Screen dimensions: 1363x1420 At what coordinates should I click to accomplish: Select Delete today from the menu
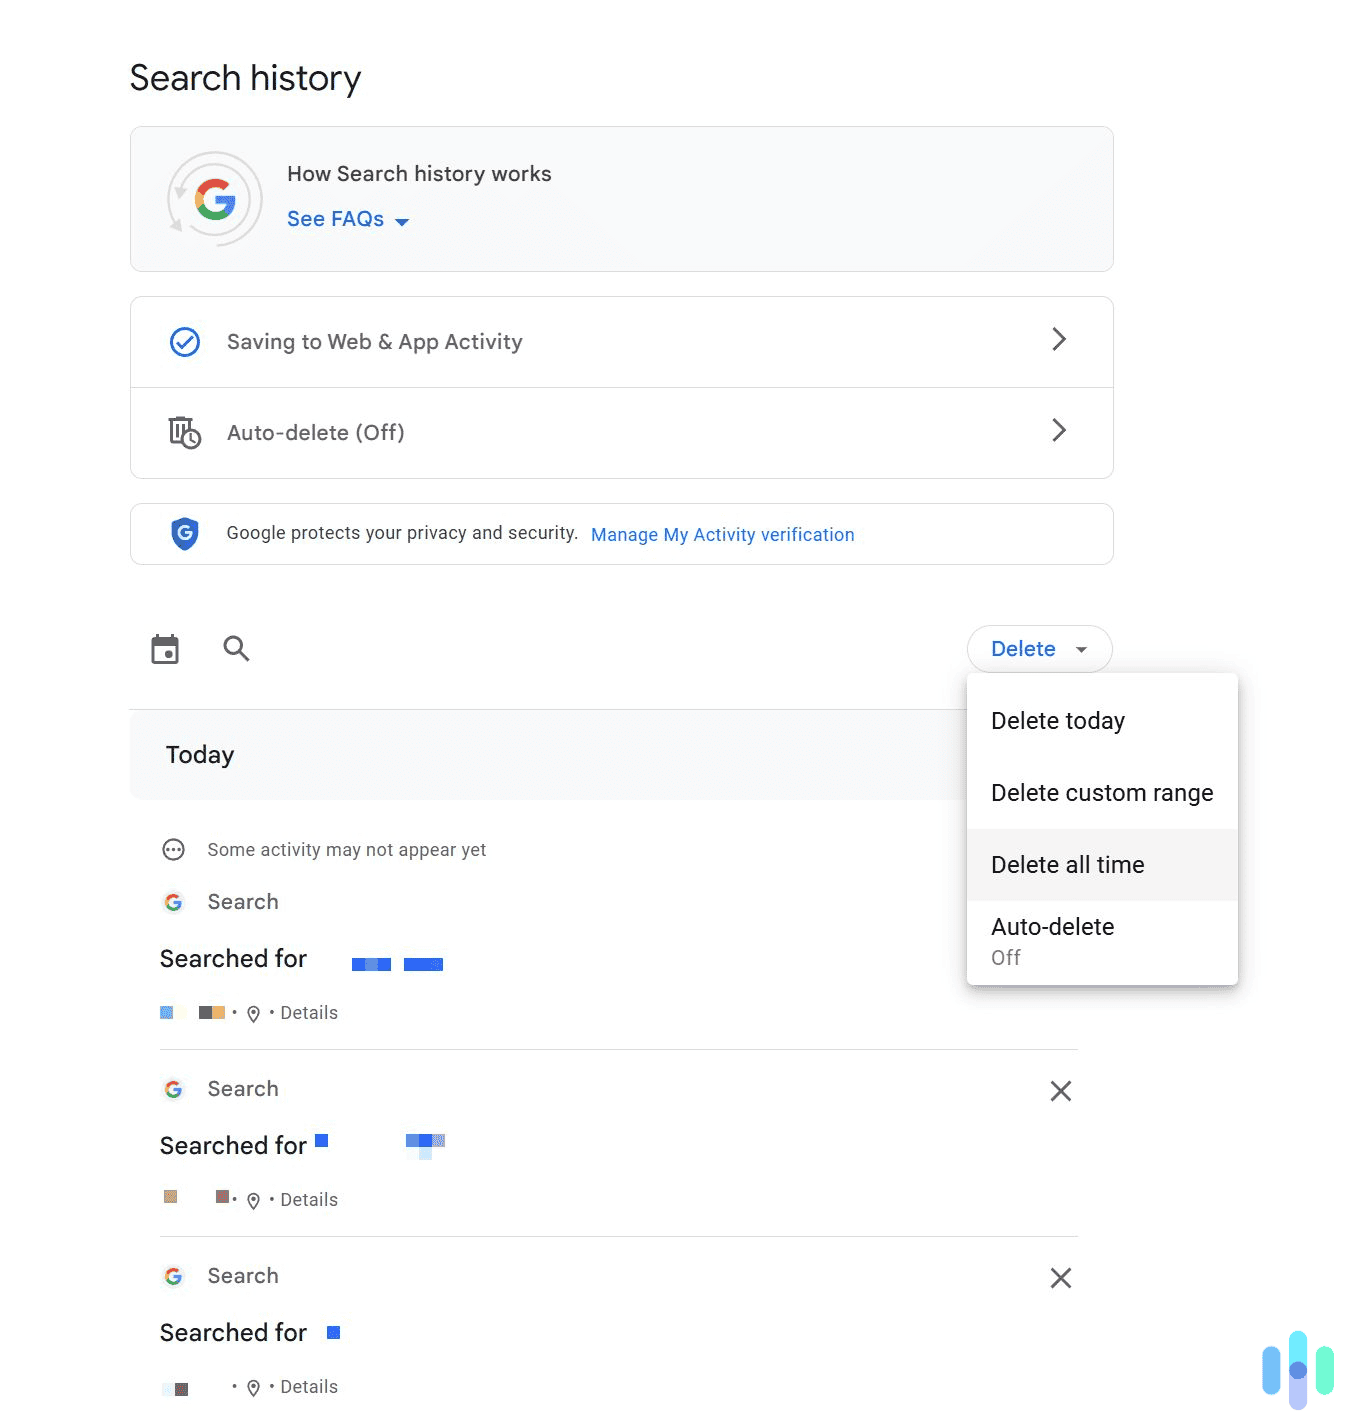tap(1057, 720)
